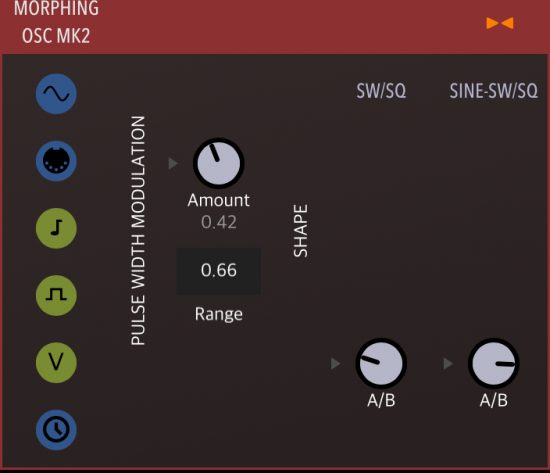
Task: Click the SW/SQ A/B knob
Action: coord(381,363)
